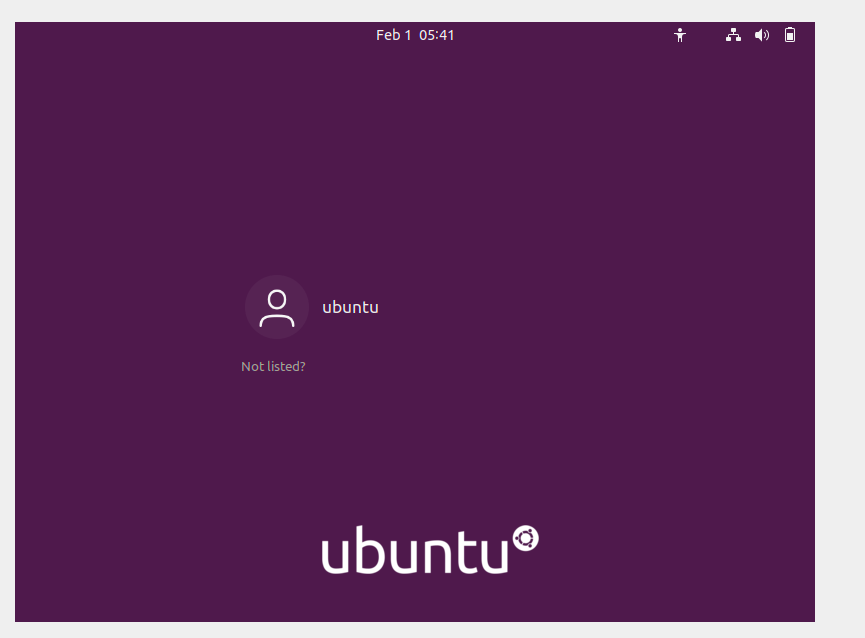
Task: Open the system menu via the battery indicator
Action: 790,35
